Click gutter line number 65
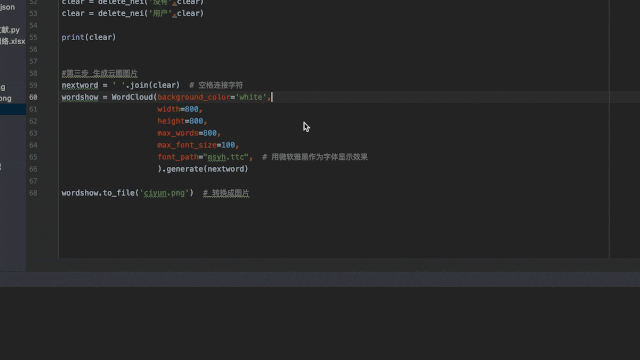The width and height of the screenshot is (640, 360). pyautogui.click(x=33, y=157)
